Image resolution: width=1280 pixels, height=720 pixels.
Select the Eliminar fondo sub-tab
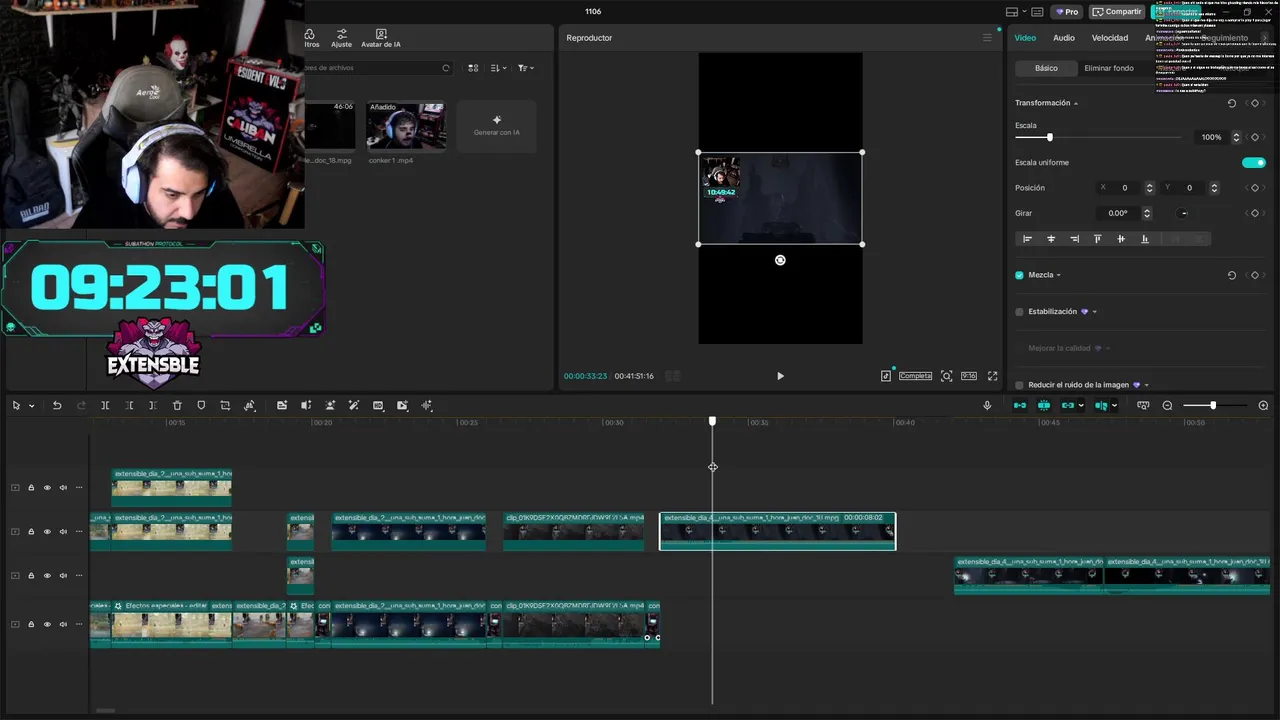pyautogui.click(x=1109, y=68)
